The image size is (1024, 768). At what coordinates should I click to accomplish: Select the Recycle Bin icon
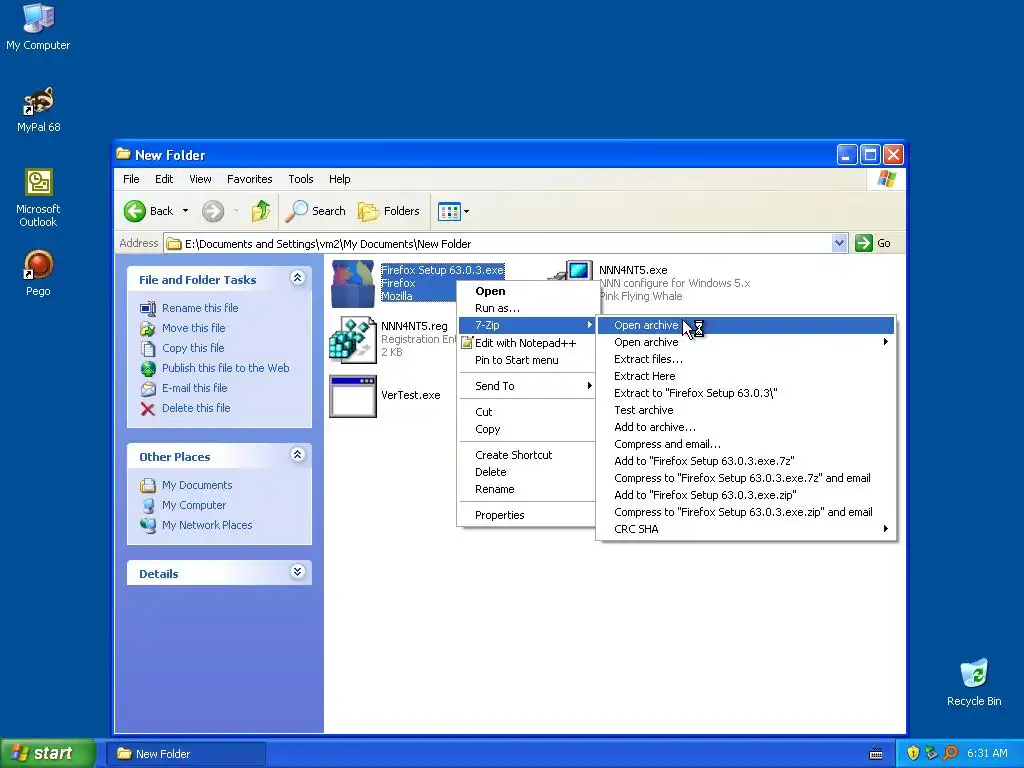974,682
